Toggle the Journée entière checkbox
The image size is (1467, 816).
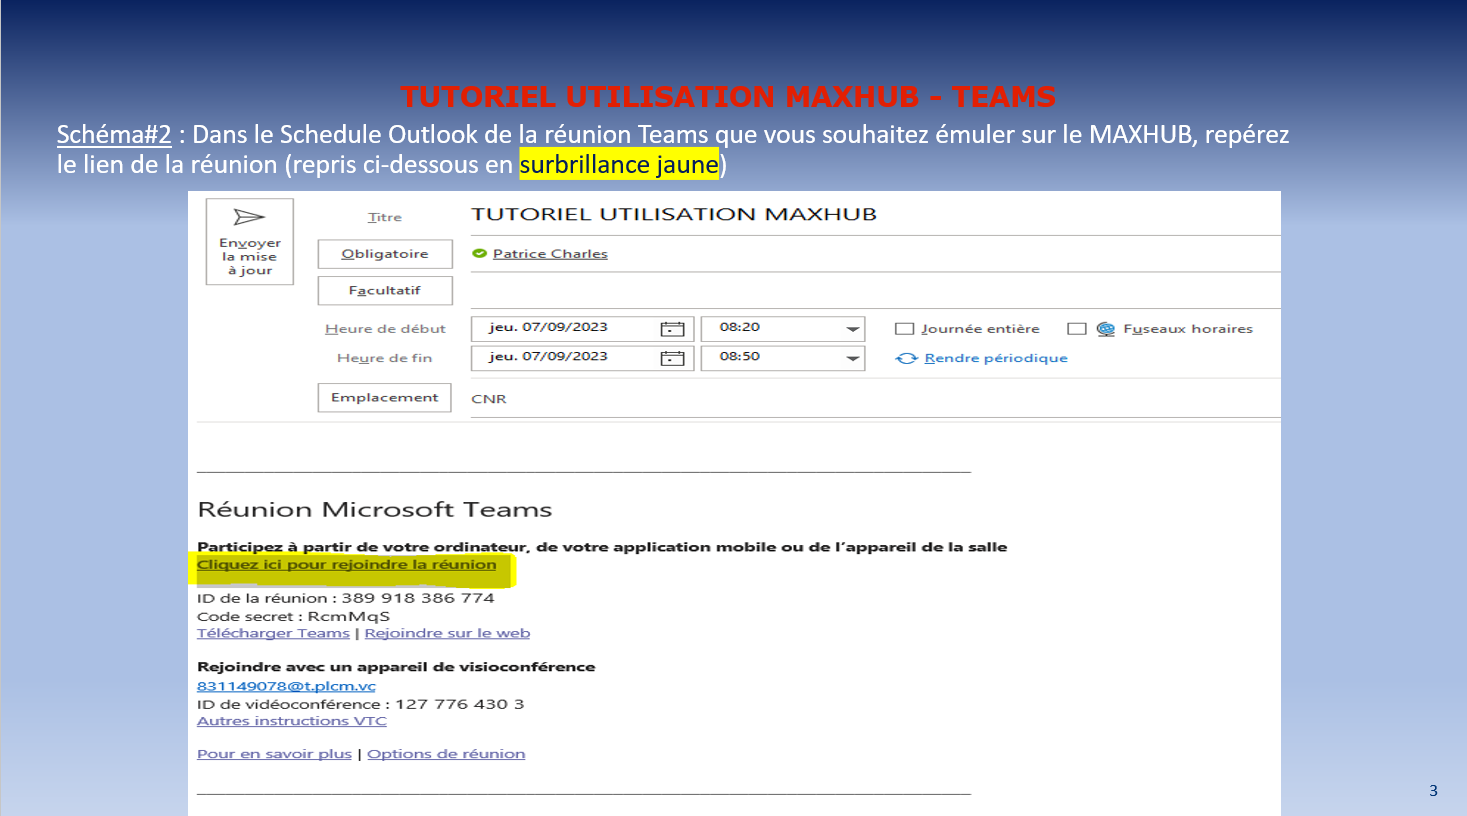tap(905, 329)
